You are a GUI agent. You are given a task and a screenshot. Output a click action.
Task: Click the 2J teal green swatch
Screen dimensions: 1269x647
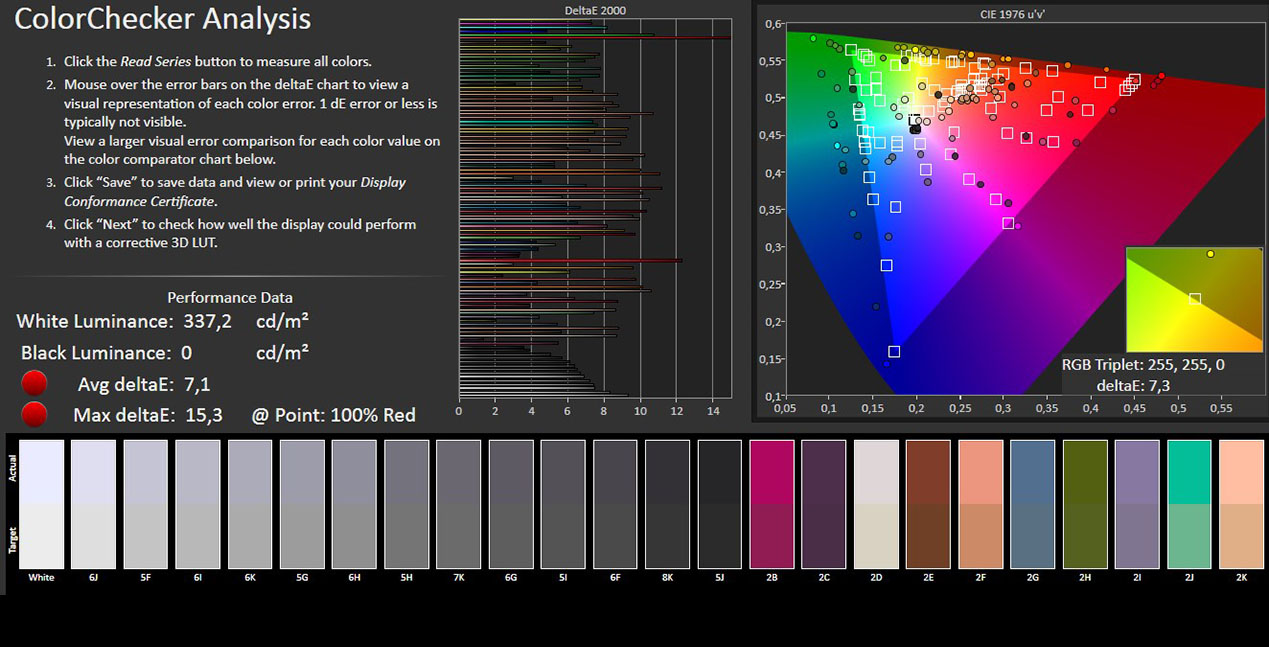1189,505
